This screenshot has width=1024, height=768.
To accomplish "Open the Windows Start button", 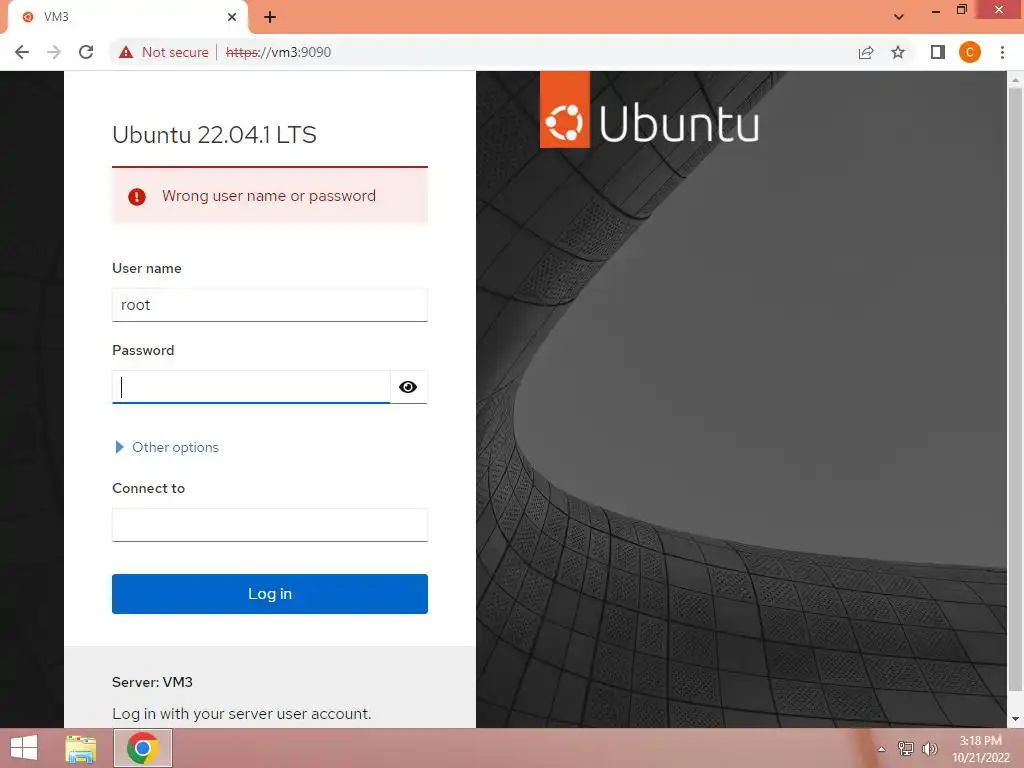I will coord(24,748).
